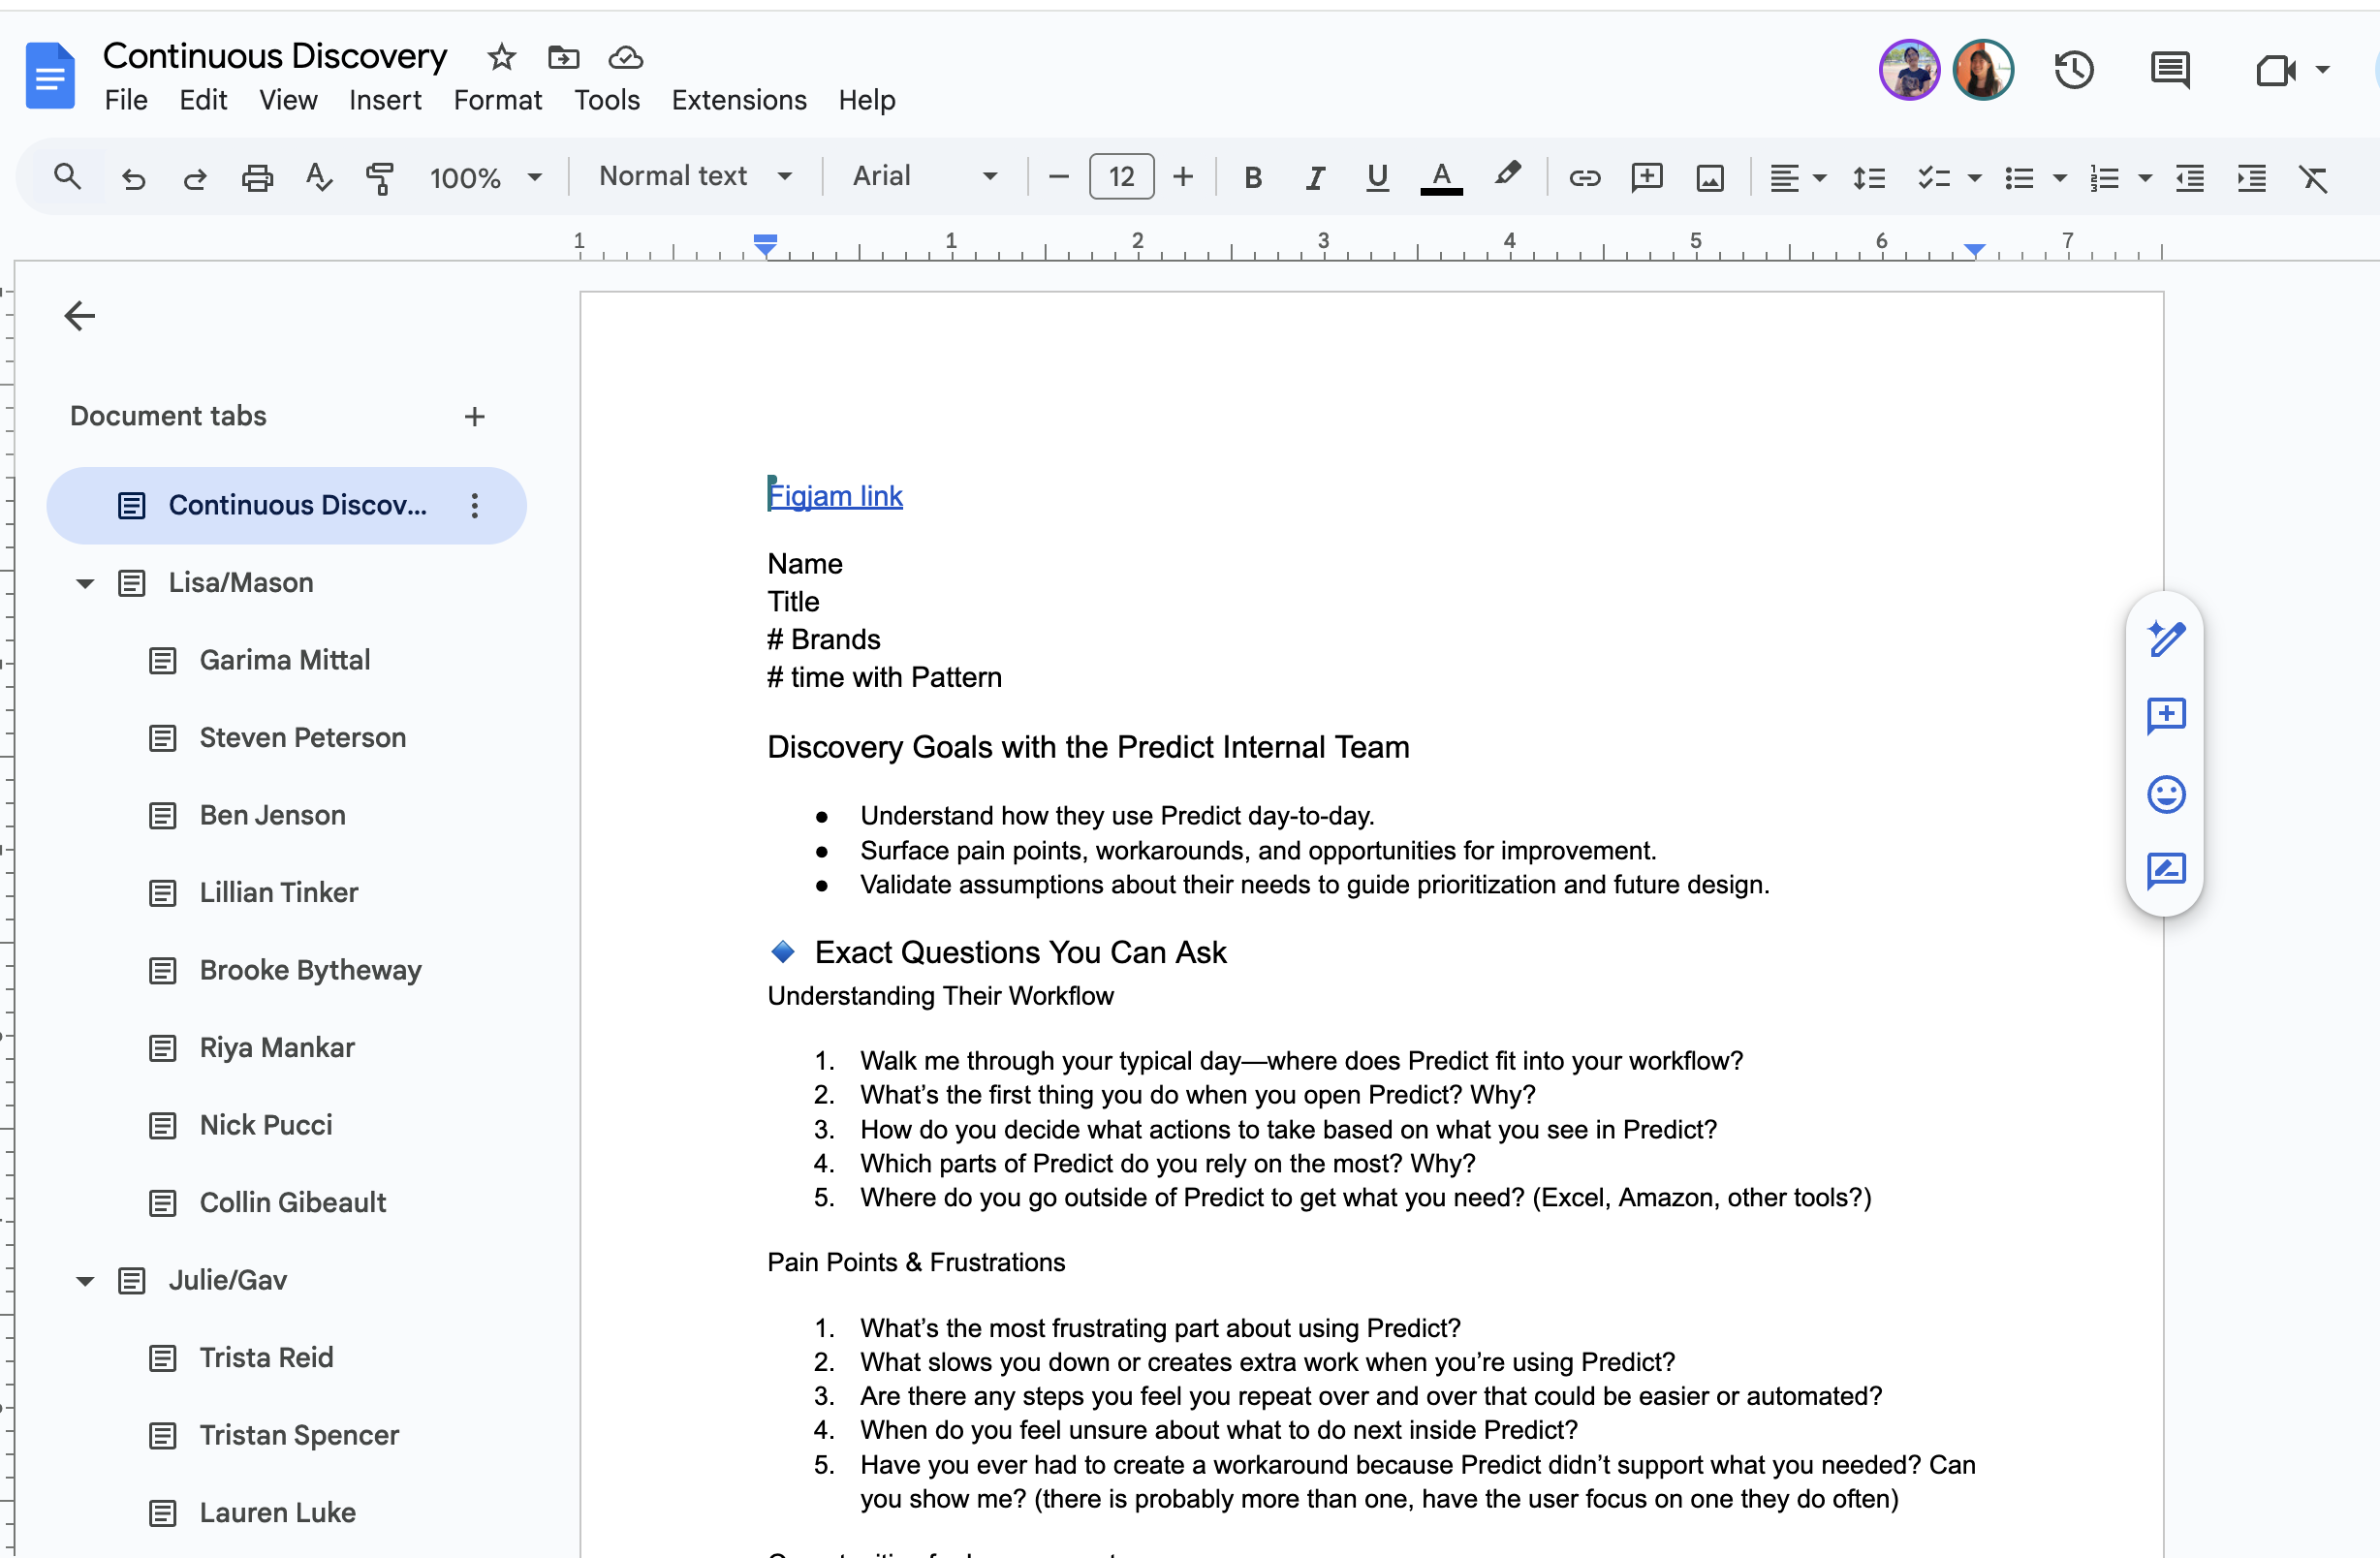Screen dimensions: 2380x1558
Task: Open version history clock icon
Action: point(2075,70)
